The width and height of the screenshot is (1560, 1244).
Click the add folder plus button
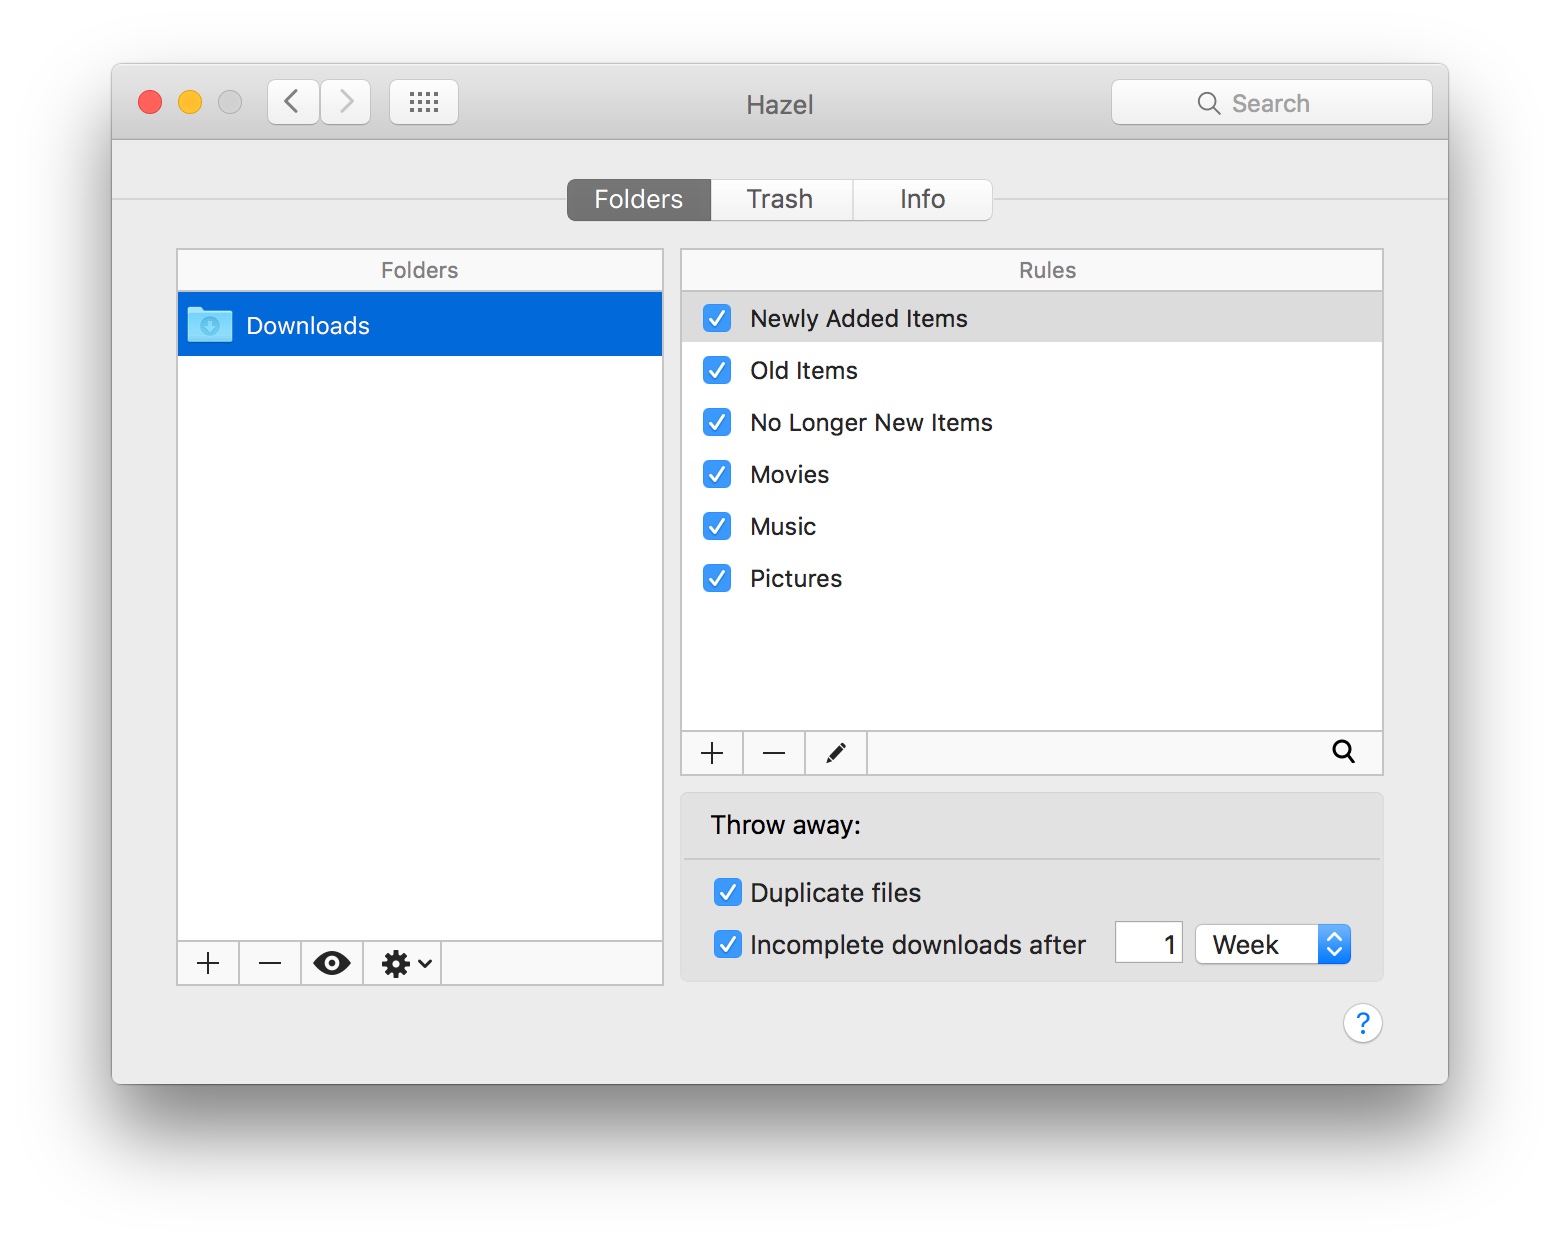coord(208,963)
